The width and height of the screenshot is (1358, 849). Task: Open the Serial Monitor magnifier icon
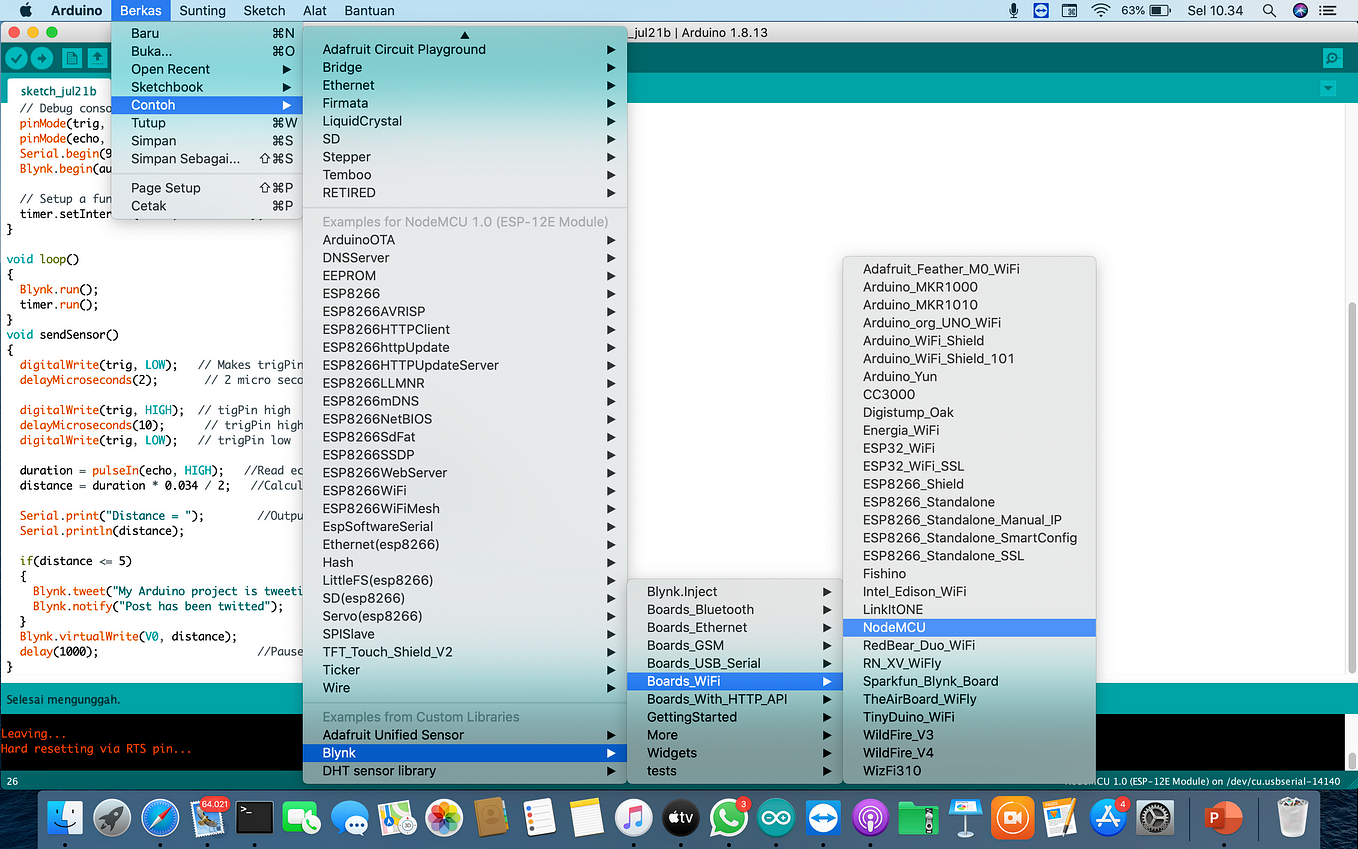1332,58
